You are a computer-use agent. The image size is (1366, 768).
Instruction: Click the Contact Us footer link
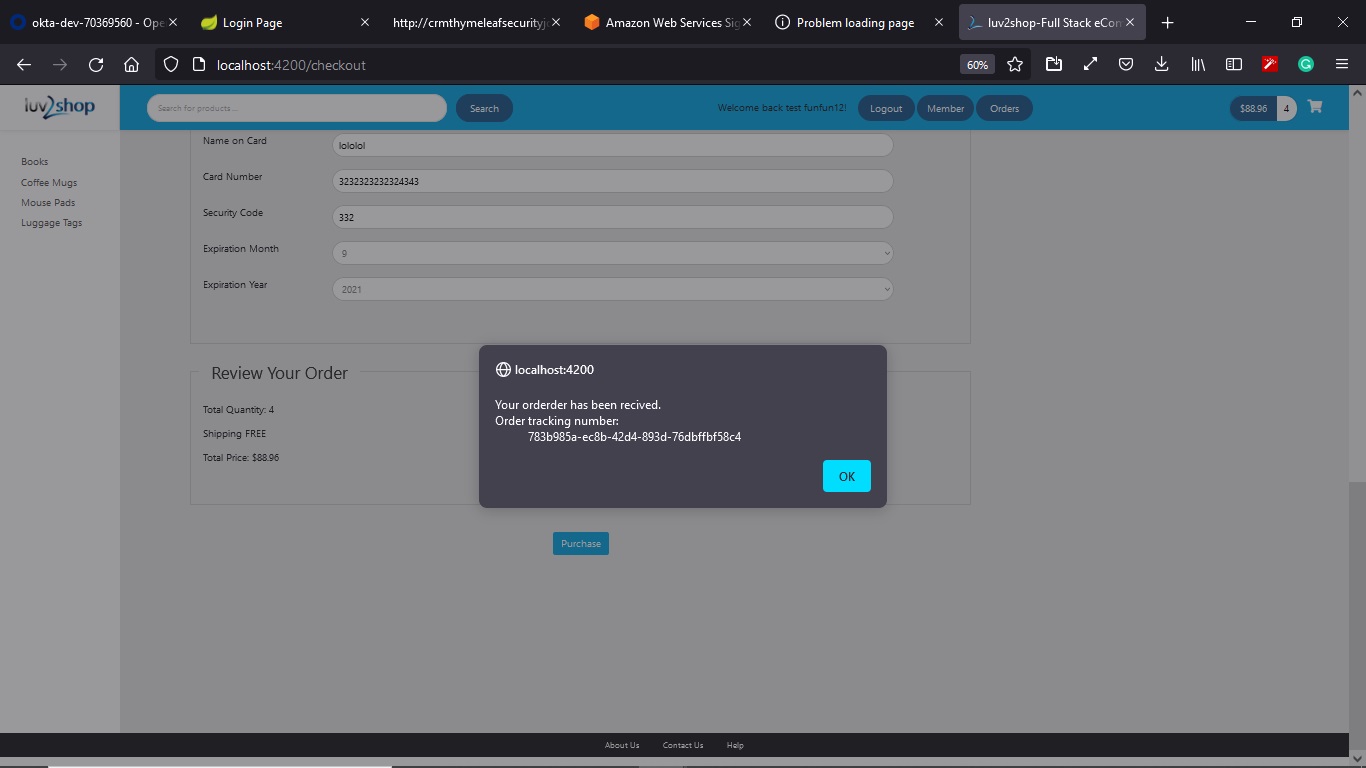(x=683, y=745)
